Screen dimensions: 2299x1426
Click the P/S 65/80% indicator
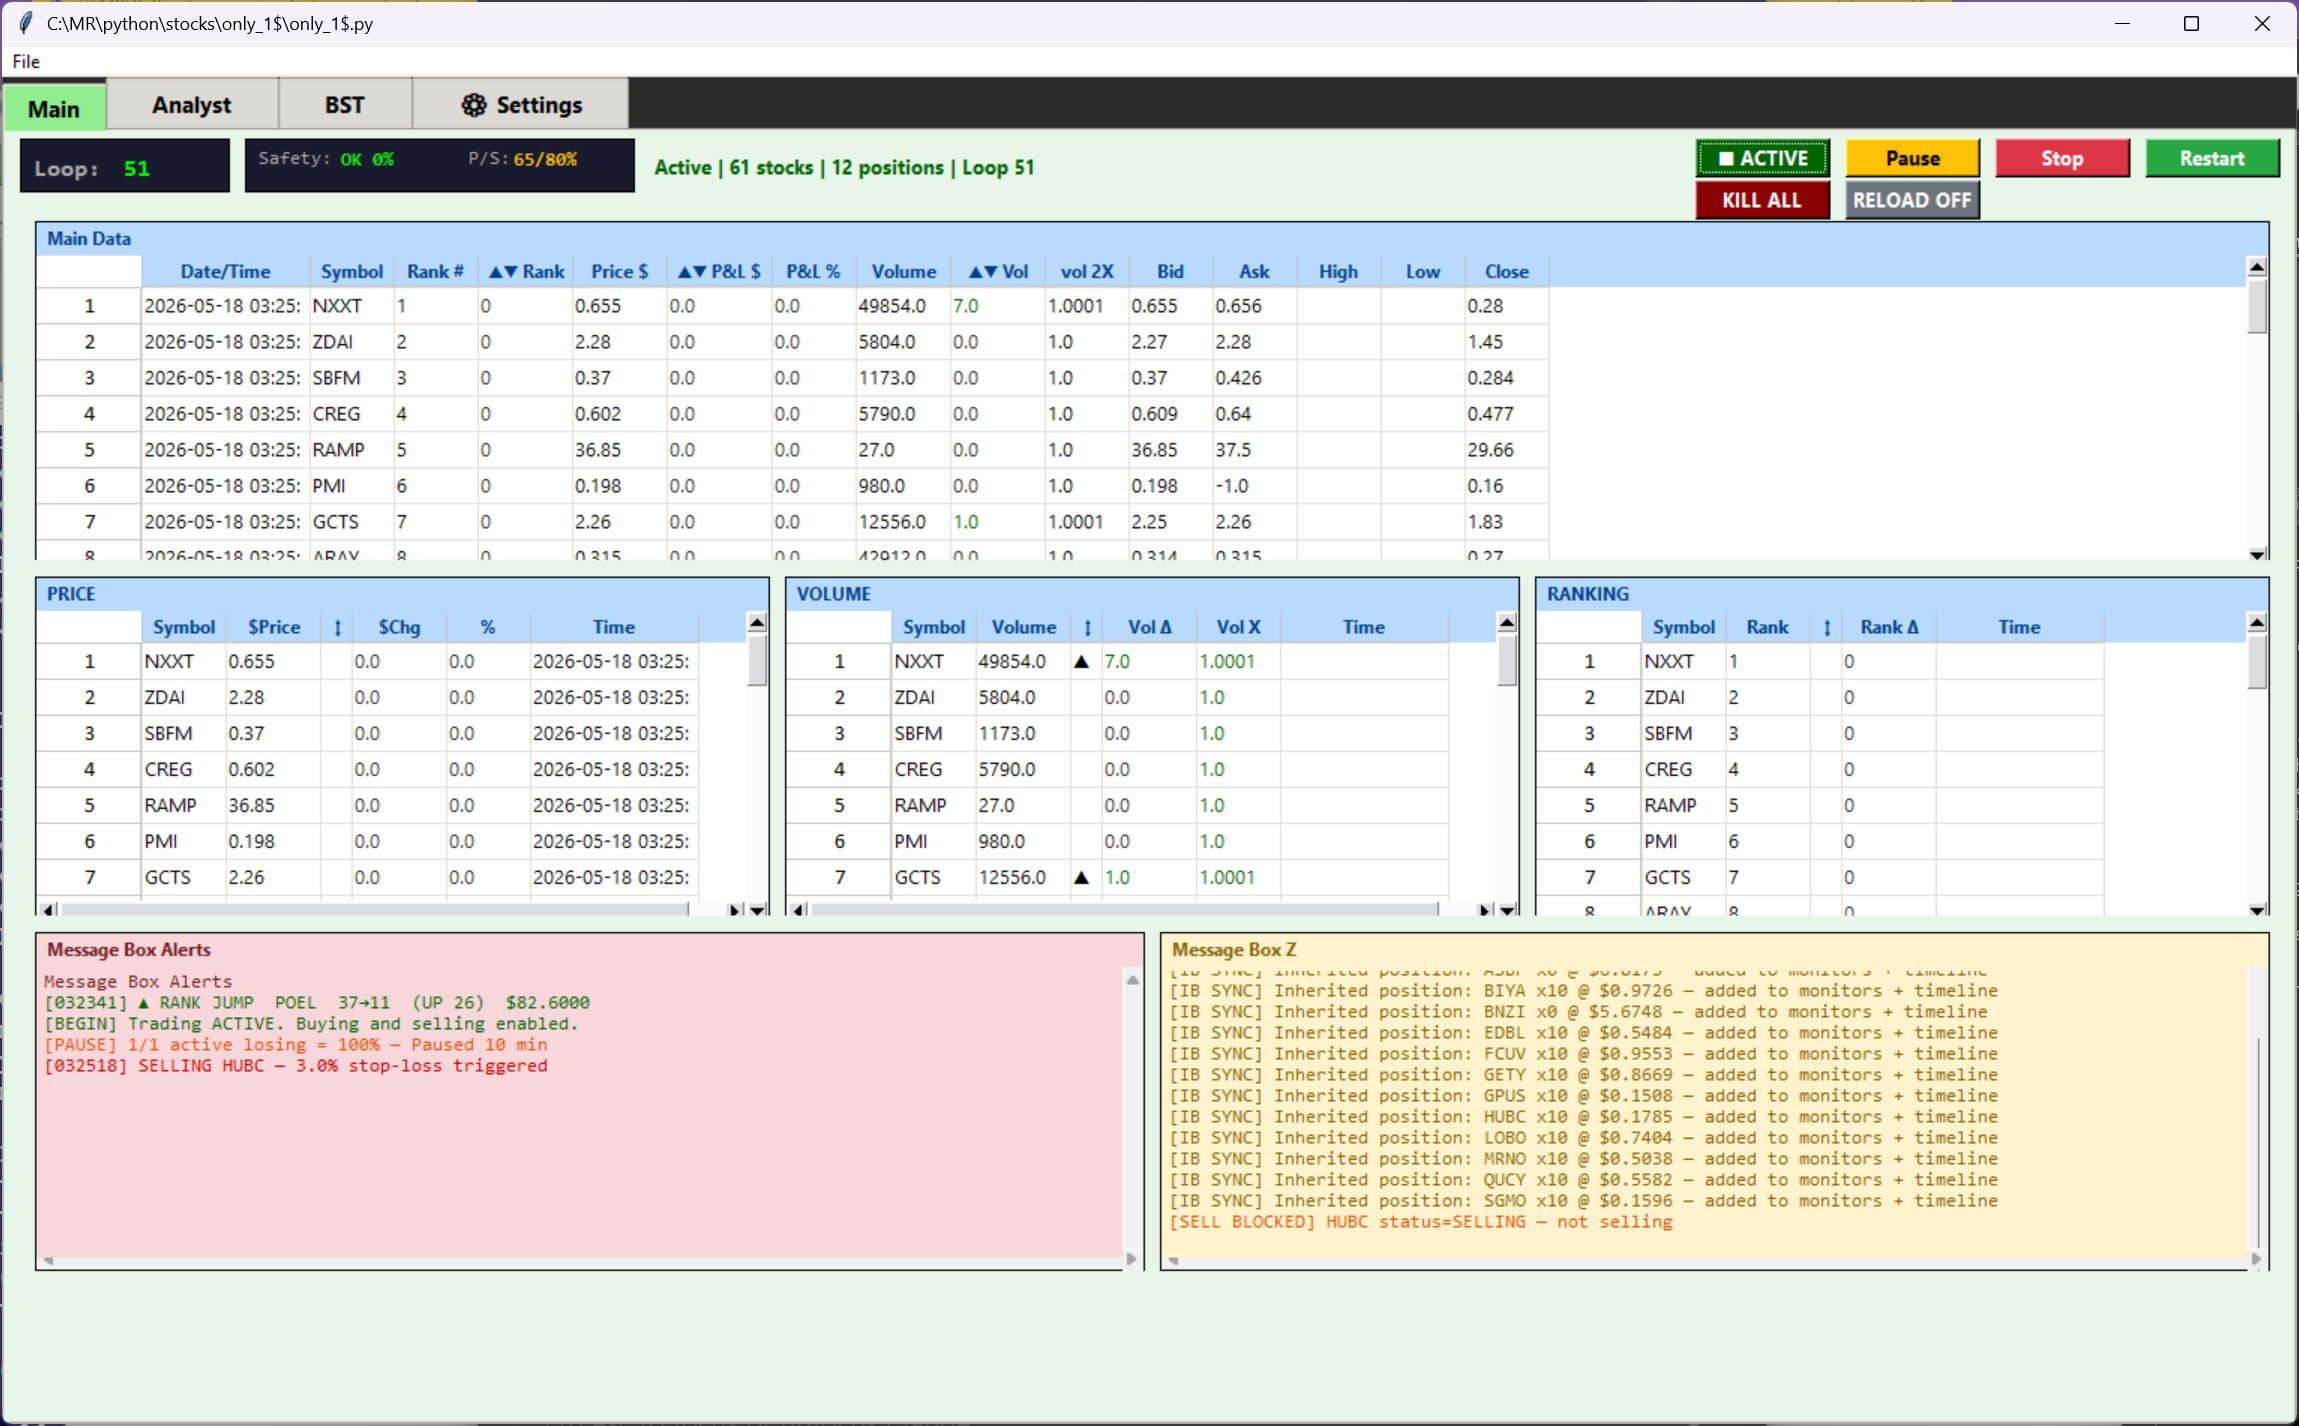coord(522,158)
